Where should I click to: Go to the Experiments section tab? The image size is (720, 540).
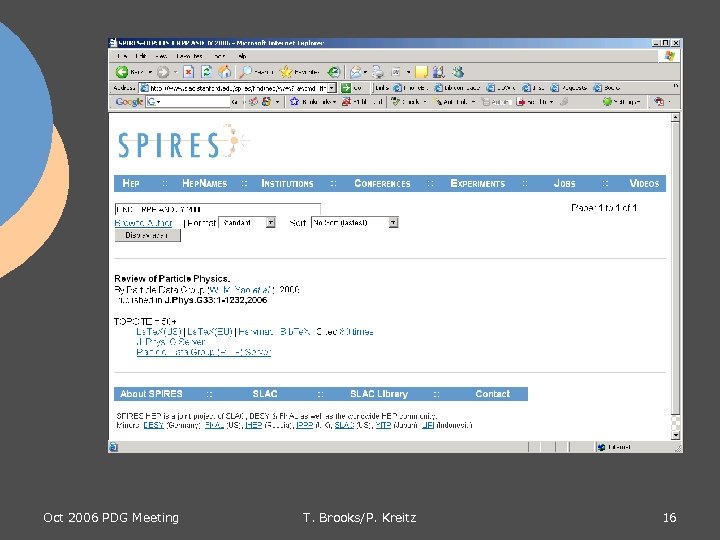[478, 183]
